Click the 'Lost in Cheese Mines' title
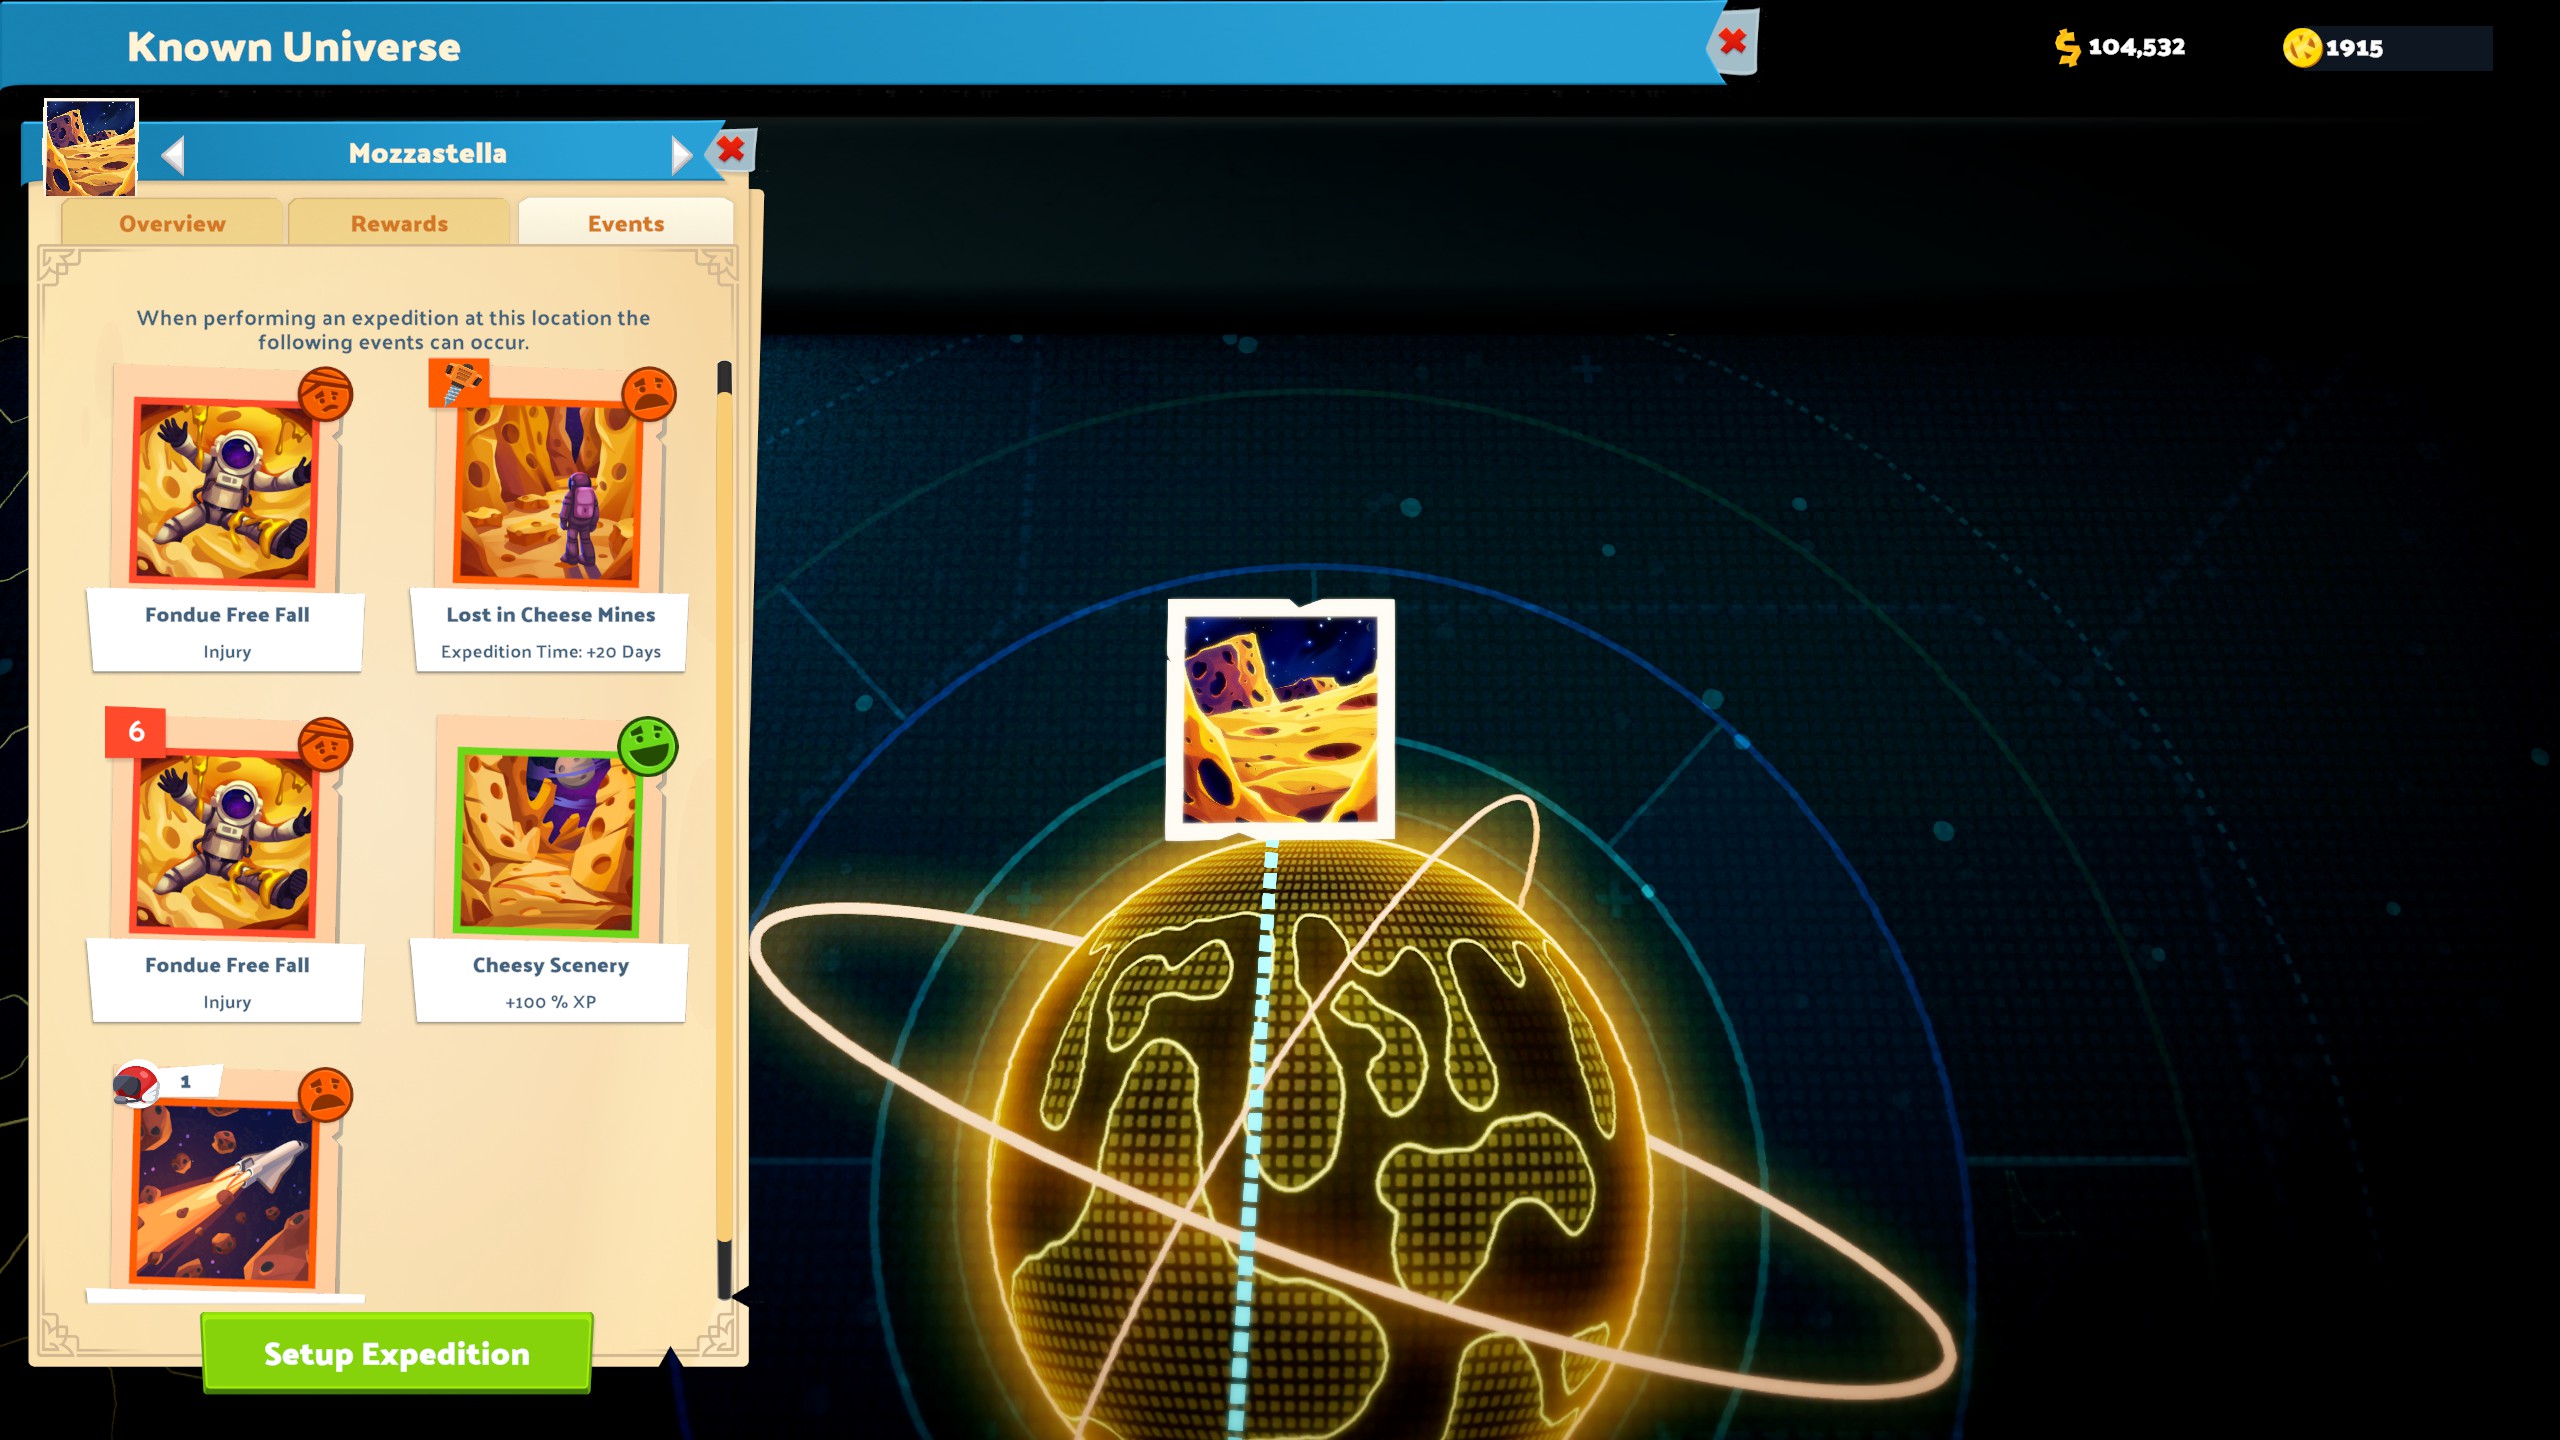This screenshot has width=2560, height=1440. [x=551, y=615]
